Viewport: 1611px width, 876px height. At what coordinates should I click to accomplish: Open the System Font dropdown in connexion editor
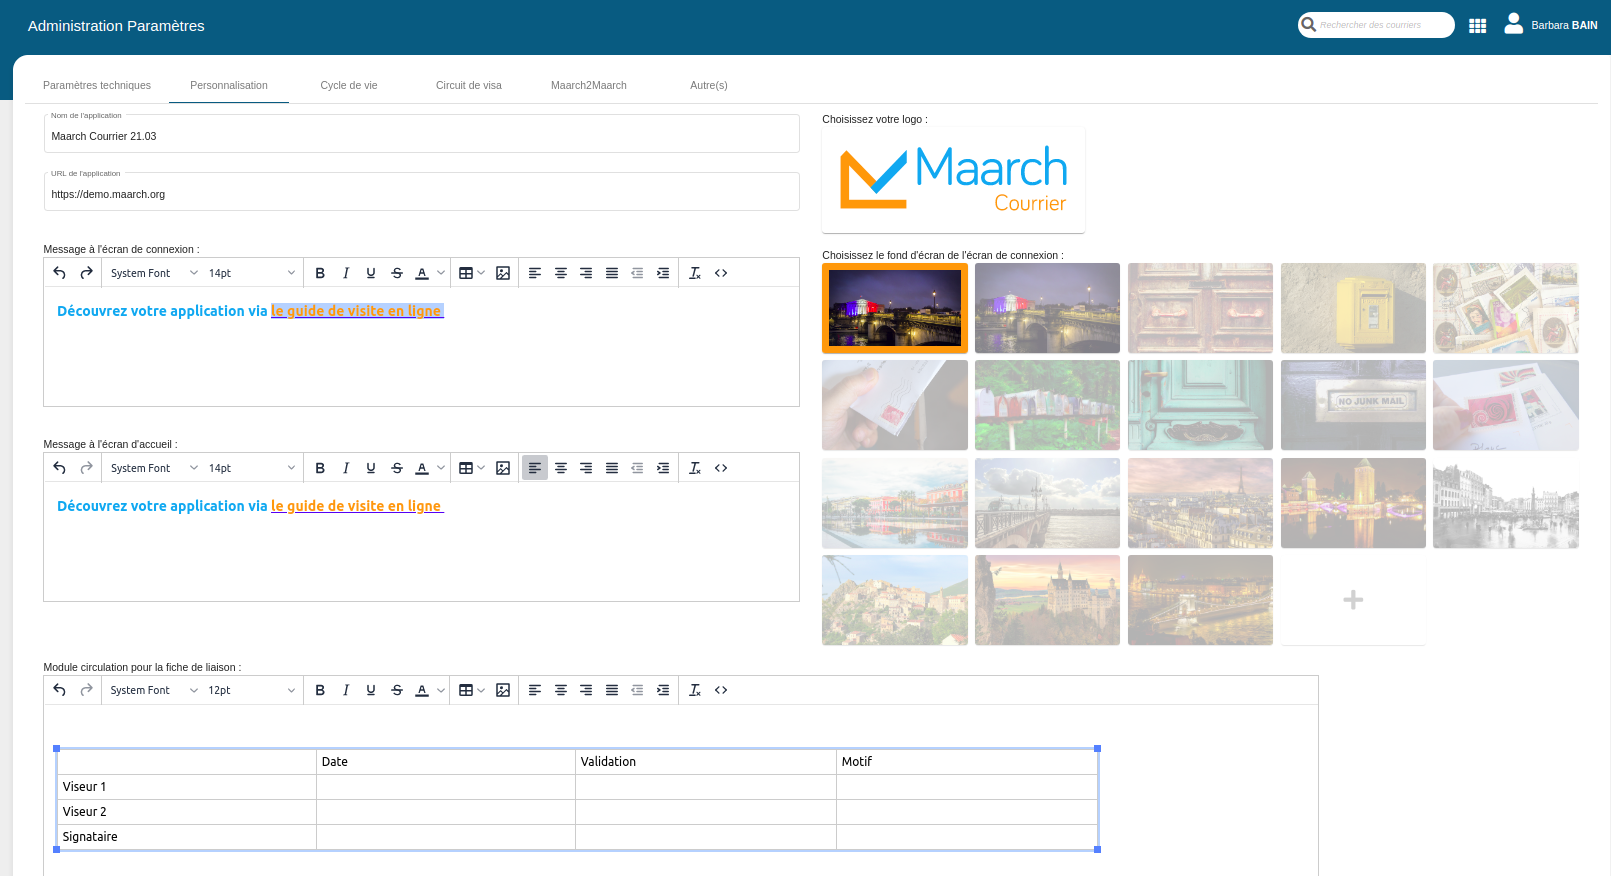(x=154, y=273)
